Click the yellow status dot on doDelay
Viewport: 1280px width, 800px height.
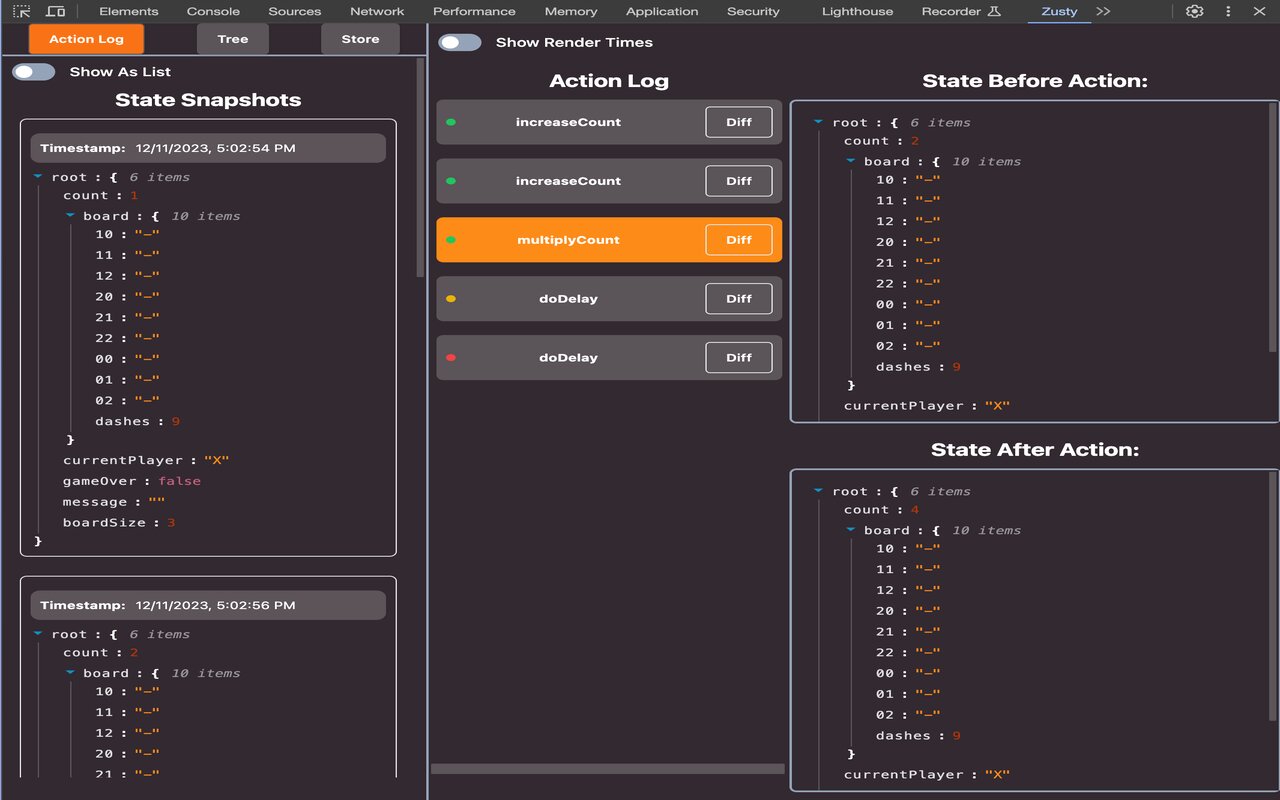451,299
